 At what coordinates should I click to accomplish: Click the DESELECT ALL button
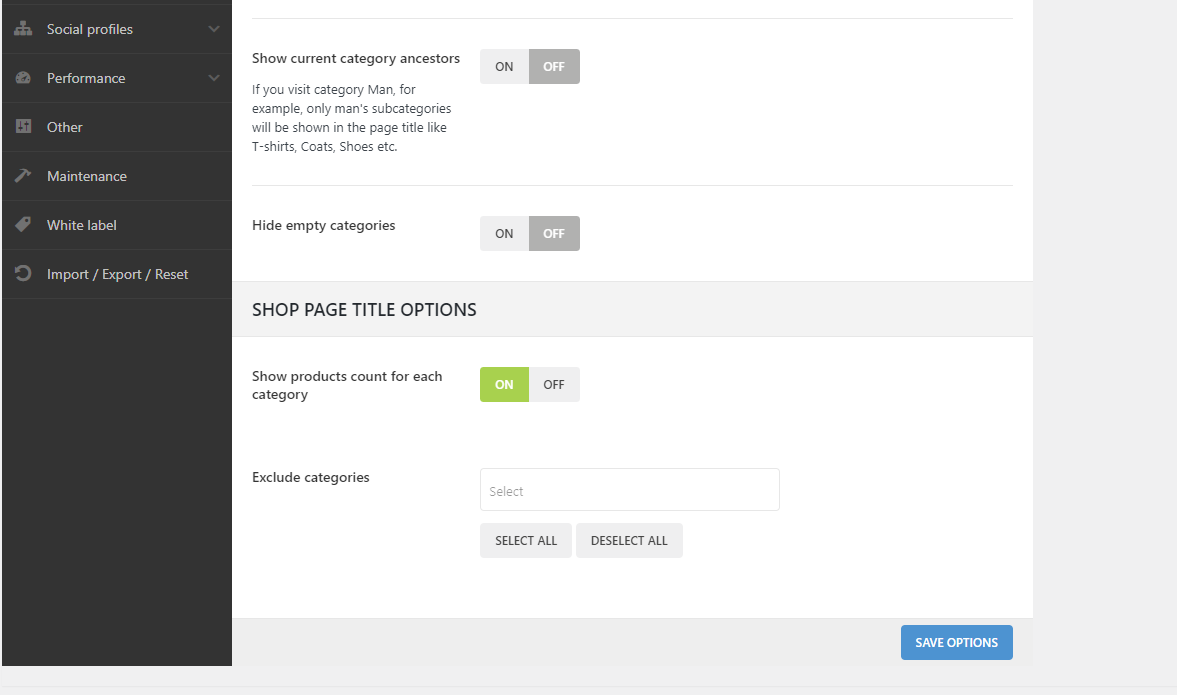click(629, 540)
